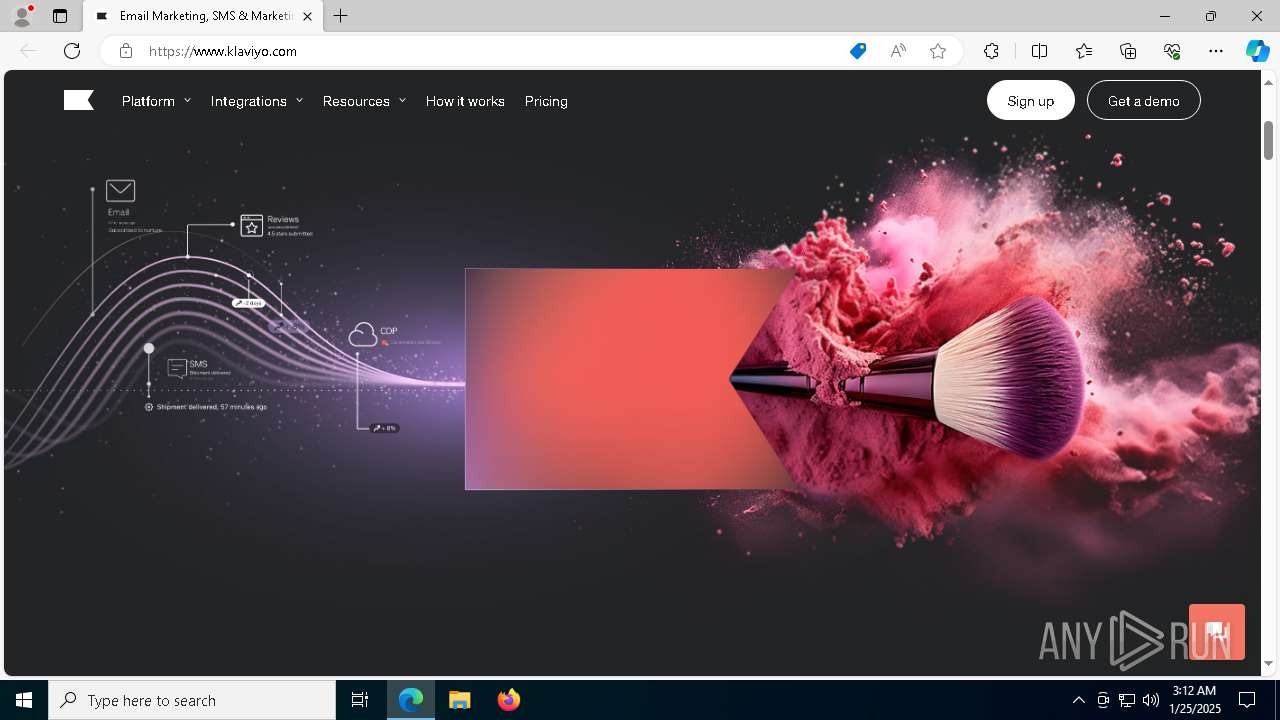Open Task View on the taskbar

coord(360,700)
